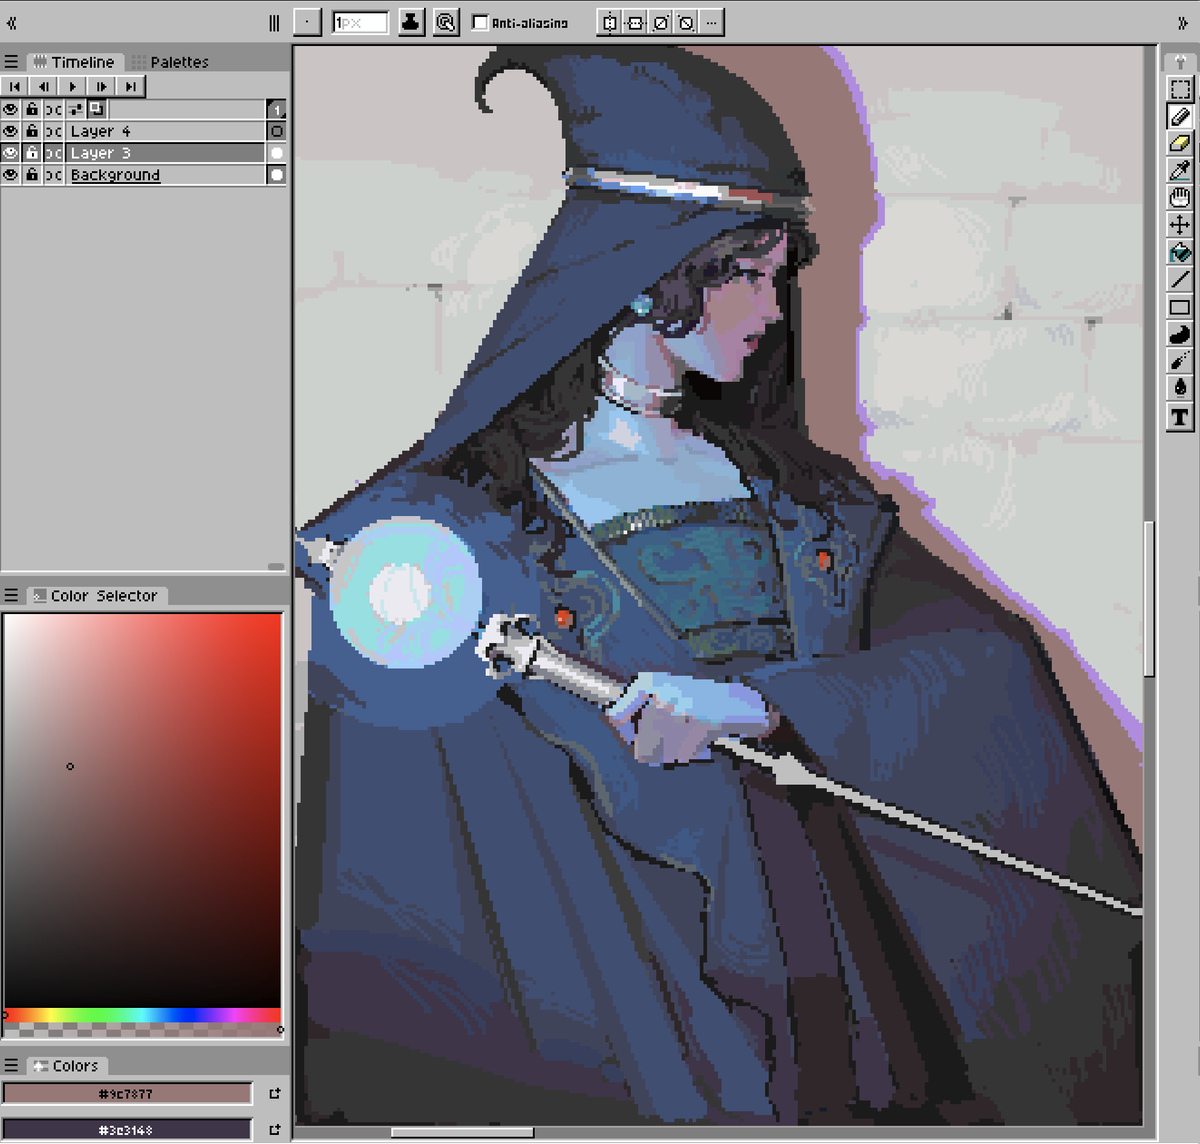Select the Background layer name

coord(115,175)
